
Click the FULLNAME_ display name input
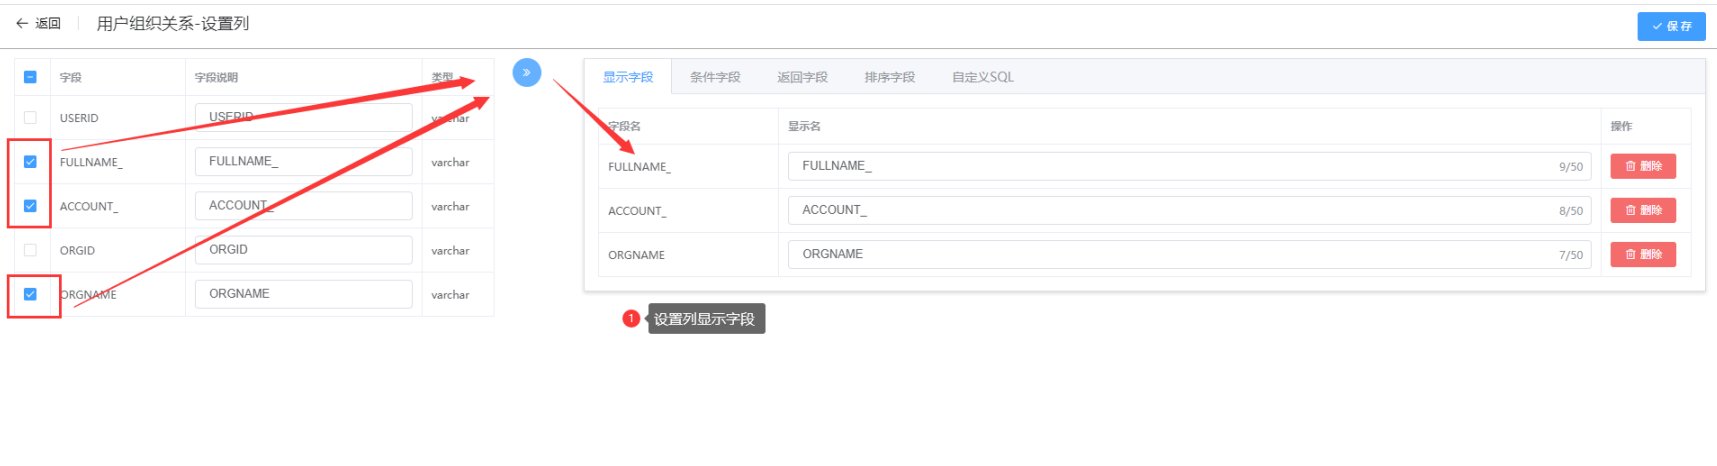point(1189,166)
